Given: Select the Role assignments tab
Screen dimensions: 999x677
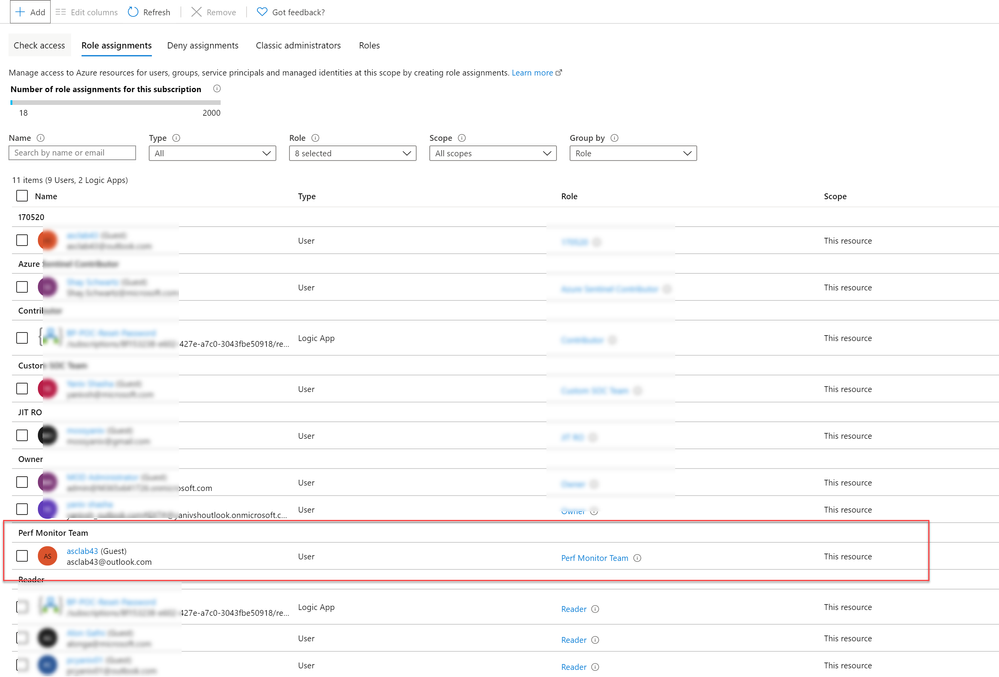Looking at the screenshot, I should (117, 46).
